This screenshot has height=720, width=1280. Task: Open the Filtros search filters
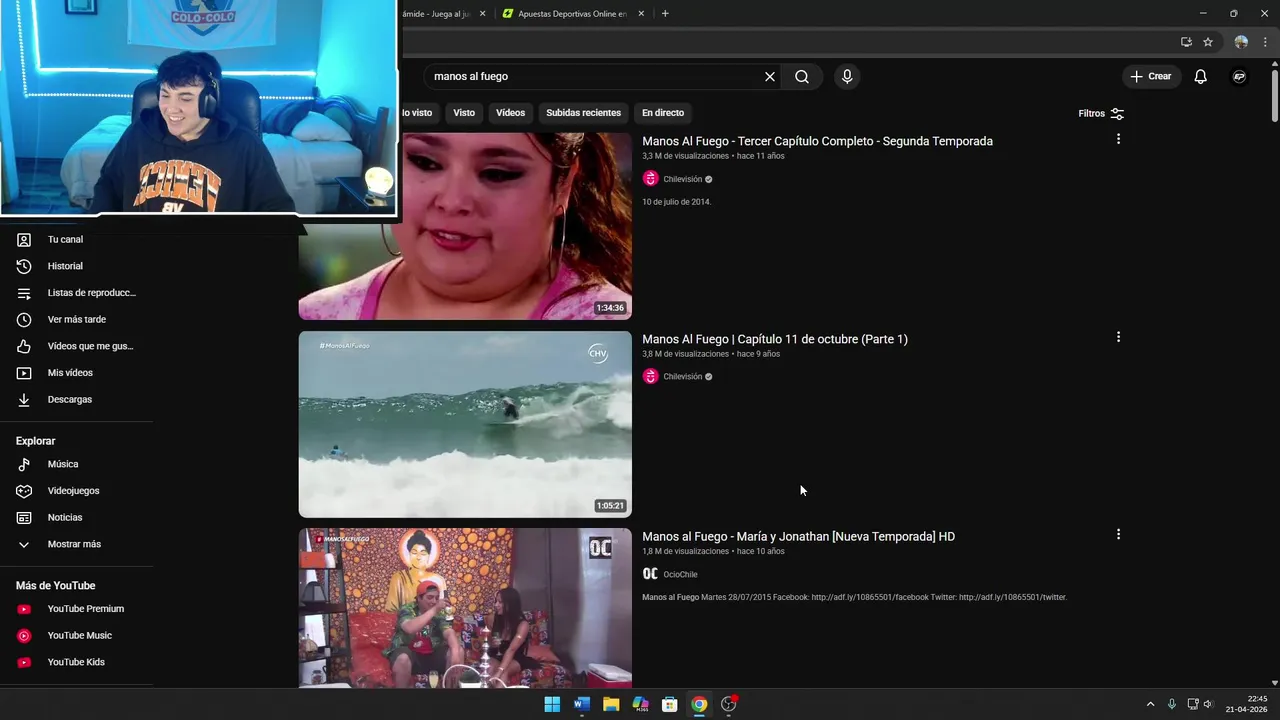click(x=1101, y=114)
